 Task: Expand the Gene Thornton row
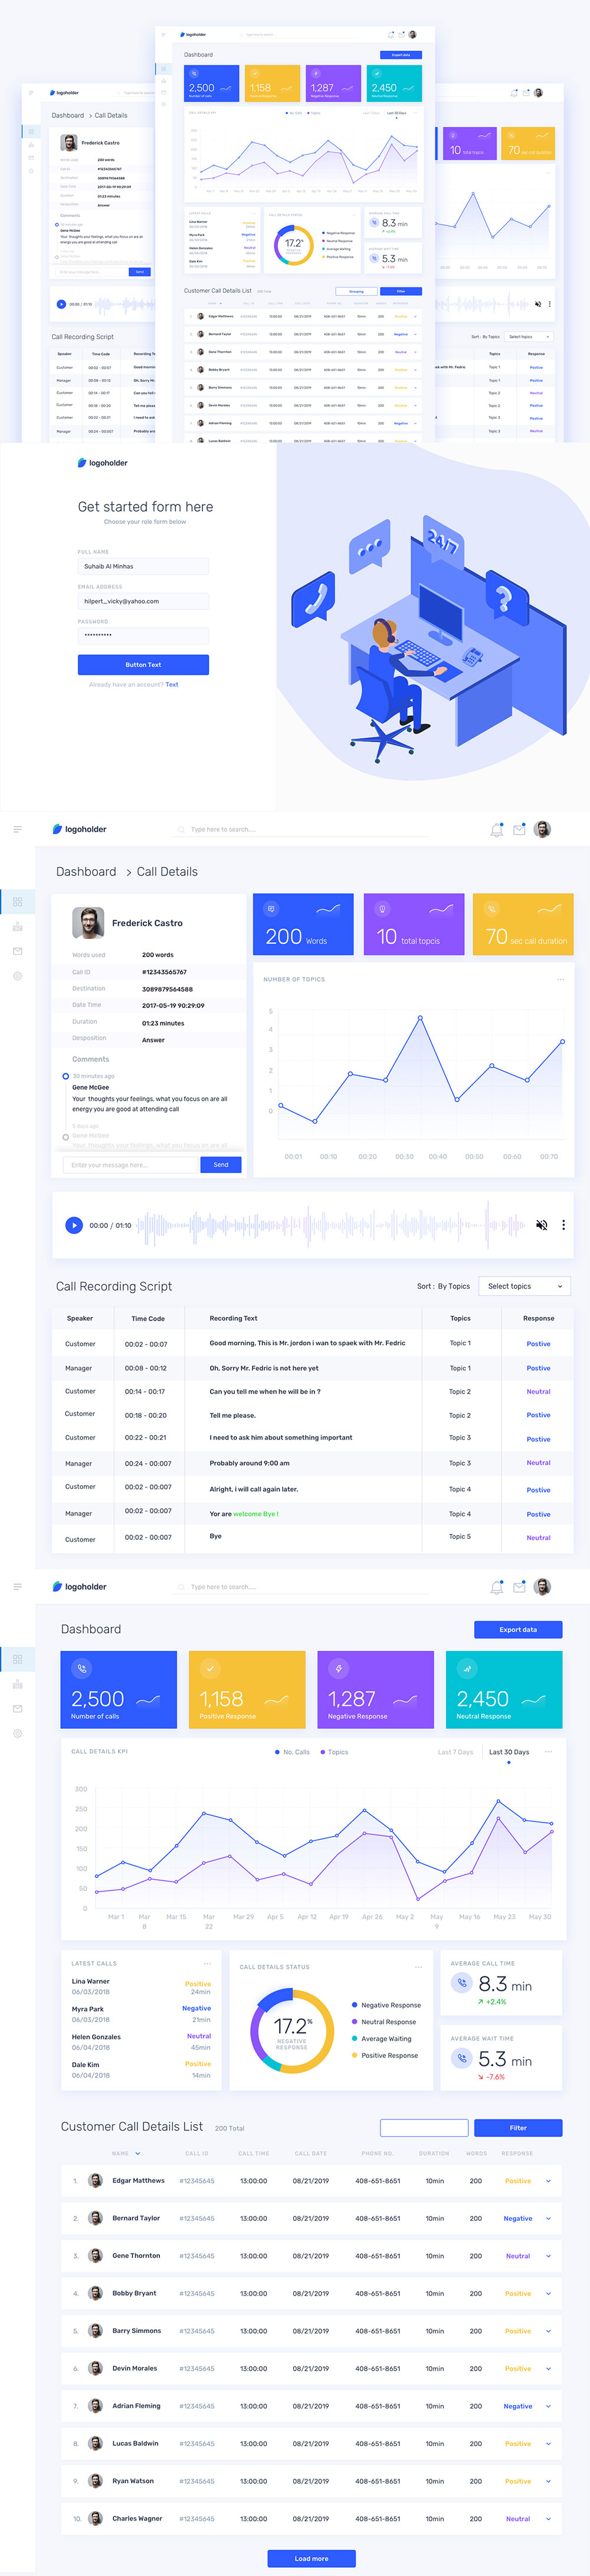click(x=548, y=2256)
